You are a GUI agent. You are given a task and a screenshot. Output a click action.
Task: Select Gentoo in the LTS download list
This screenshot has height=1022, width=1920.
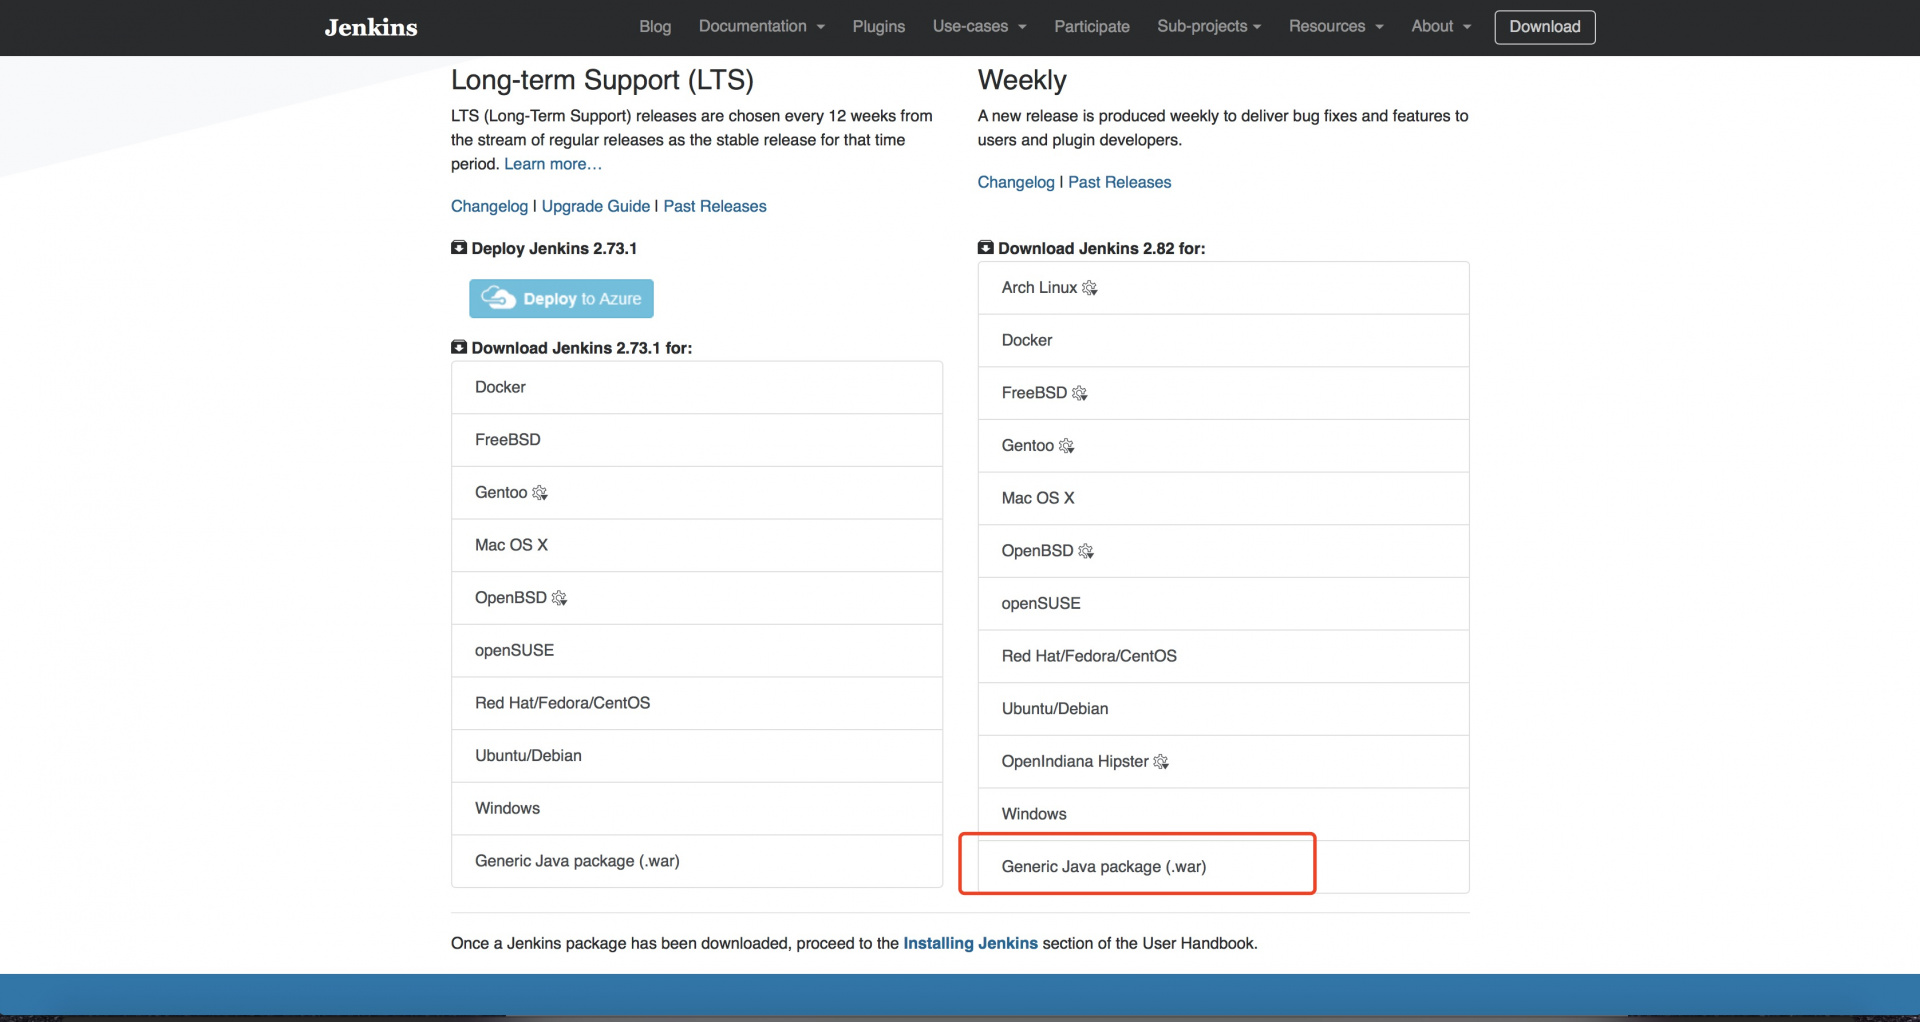pyautogui.click(x=697, y=492)
